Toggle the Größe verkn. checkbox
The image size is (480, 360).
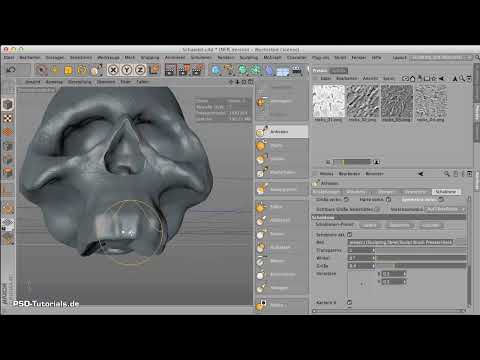pos(347,199)
